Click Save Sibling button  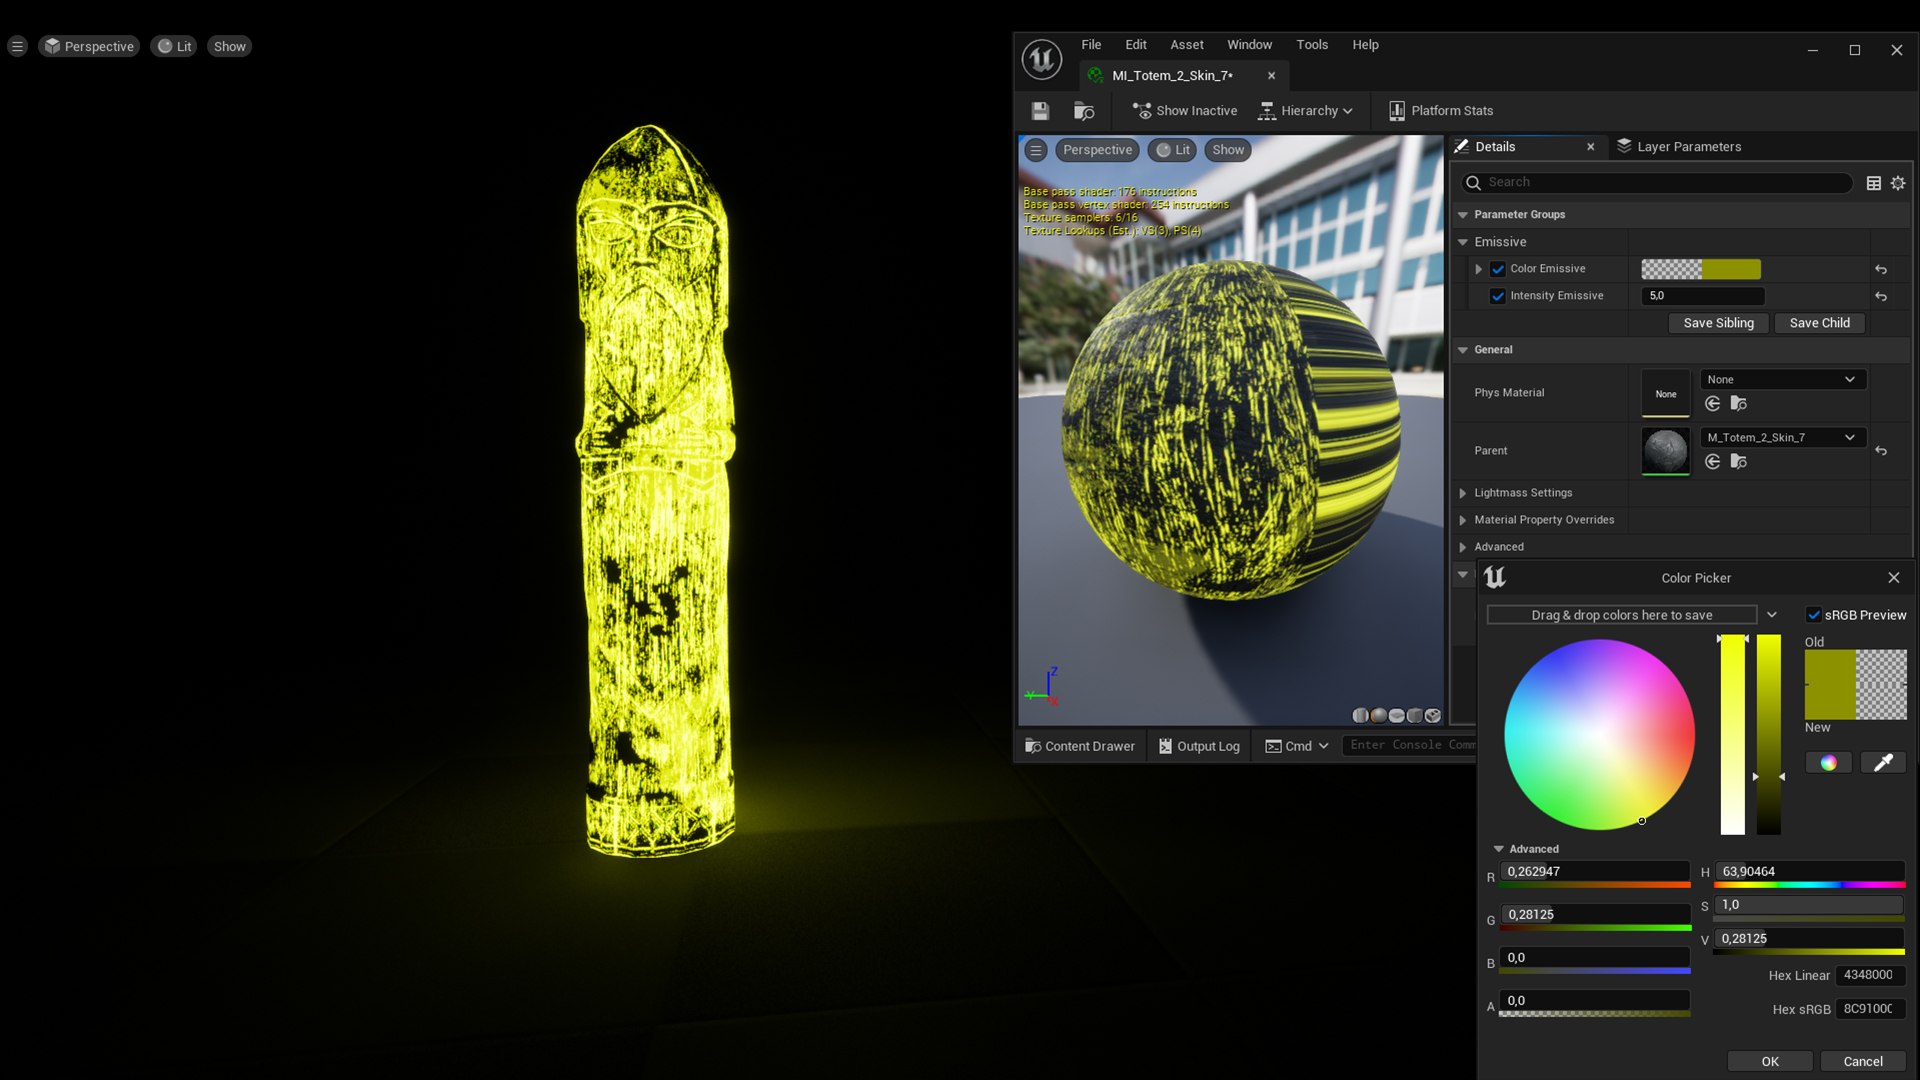1718,323
